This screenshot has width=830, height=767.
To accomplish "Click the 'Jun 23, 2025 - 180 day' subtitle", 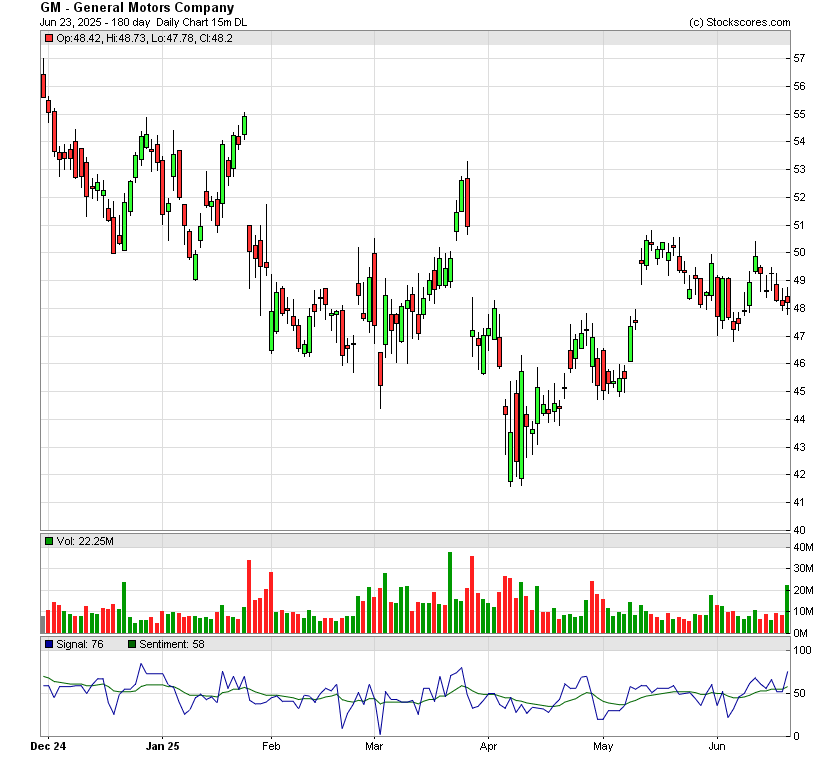I will (95, 23).
